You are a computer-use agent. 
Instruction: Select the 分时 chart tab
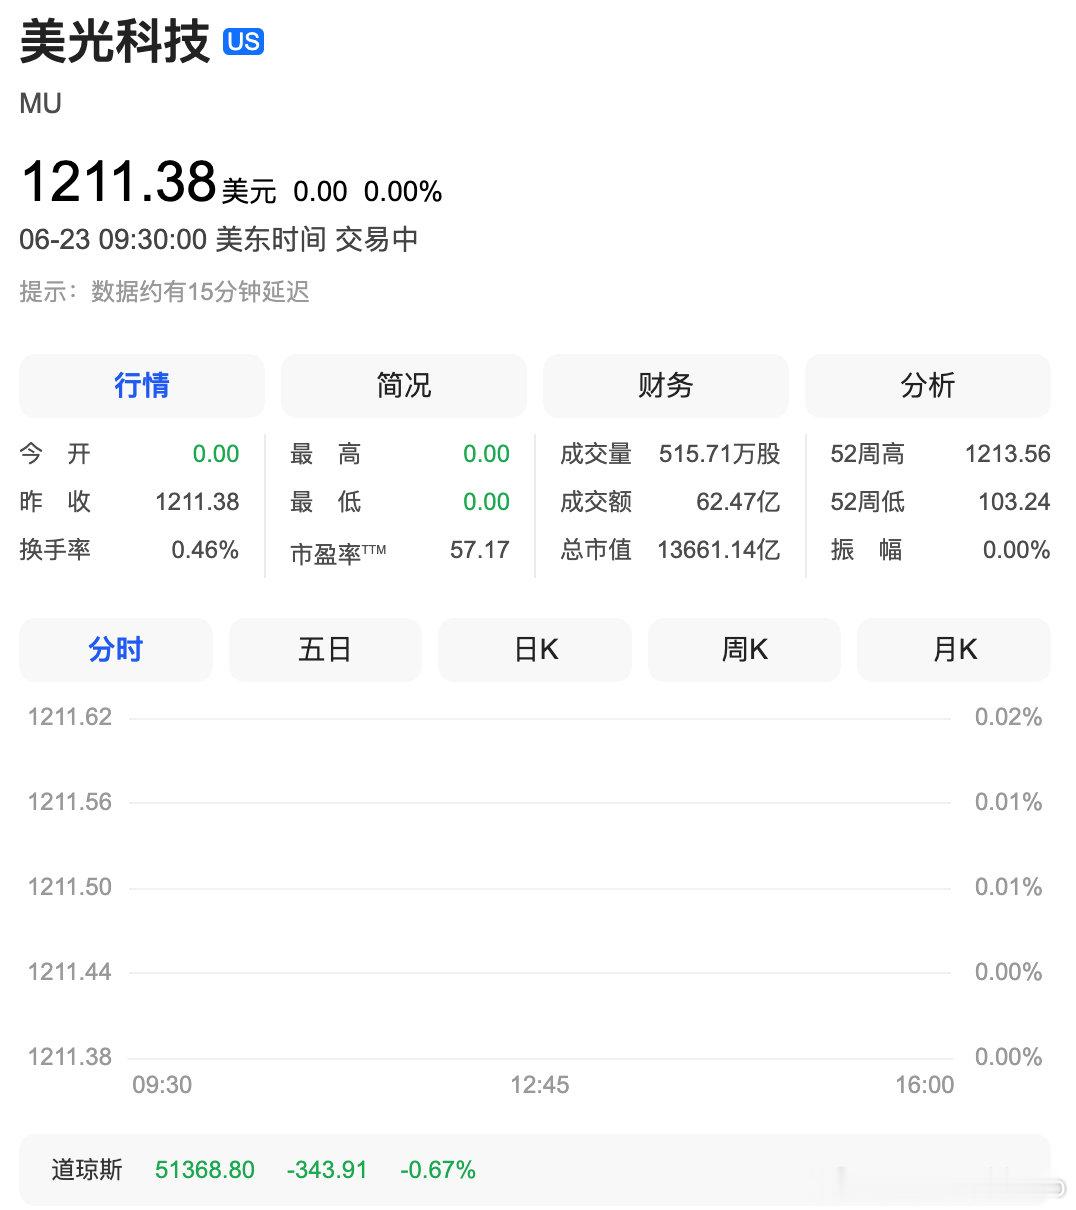tap(116, 650)
